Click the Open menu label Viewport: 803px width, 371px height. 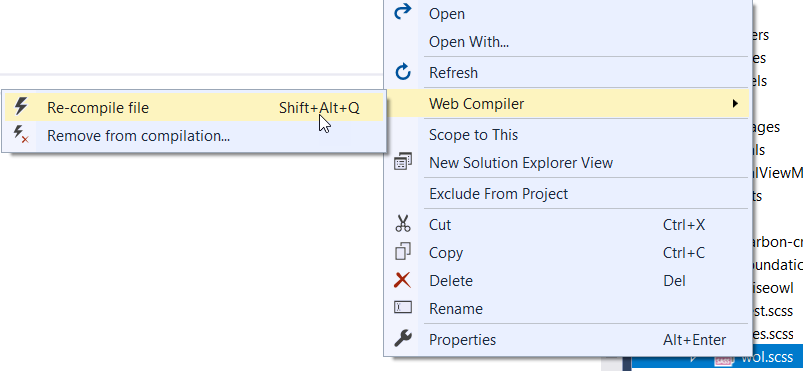click(x=447, y=14)
